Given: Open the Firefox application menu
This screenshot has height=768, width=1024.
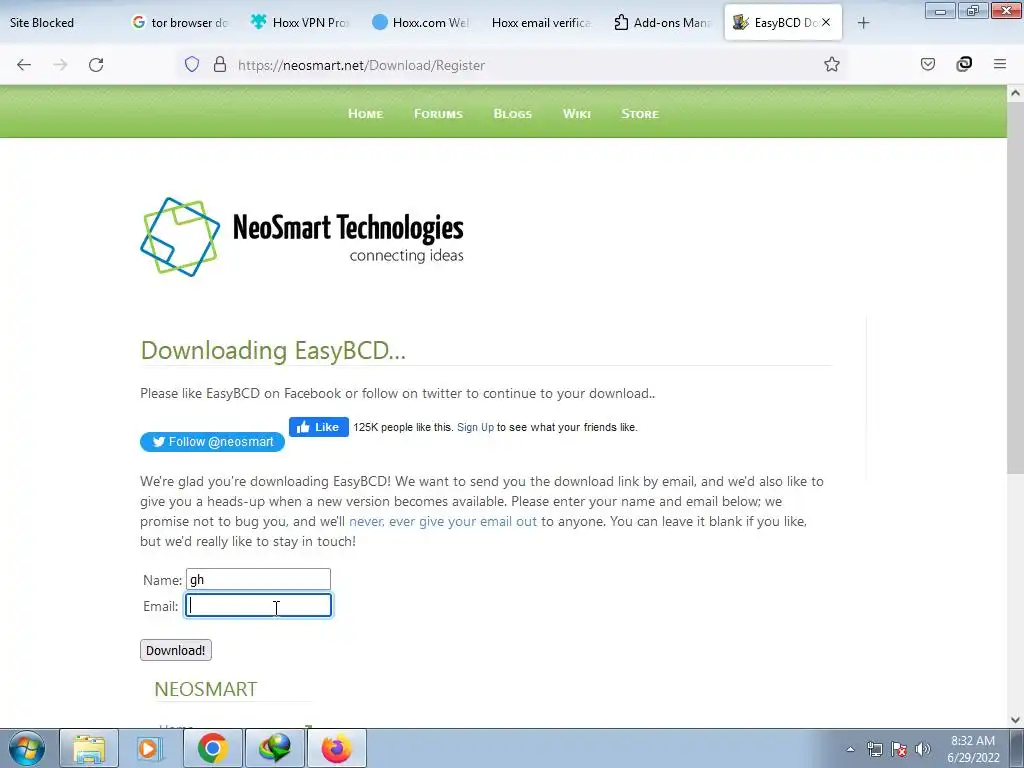Looking at the screenshot, I should 1000,64.
